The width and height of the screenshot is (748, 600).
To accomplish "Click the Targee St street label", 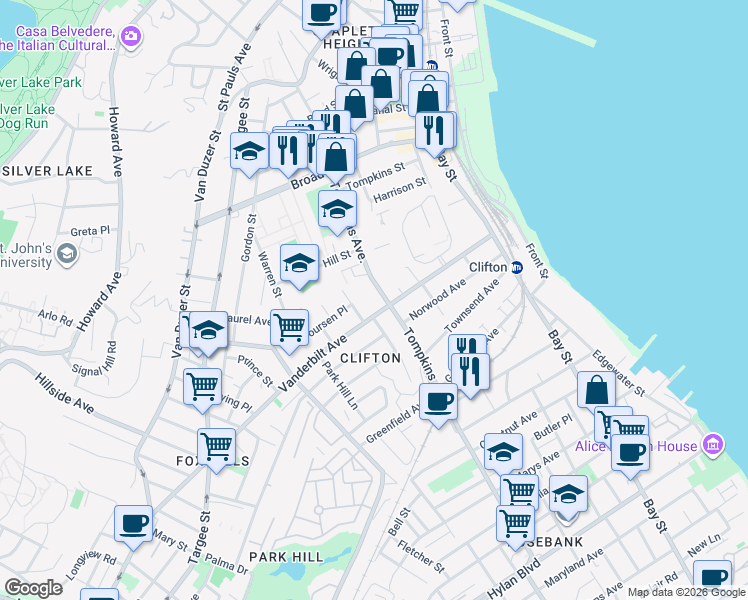I will pos(199,538).
